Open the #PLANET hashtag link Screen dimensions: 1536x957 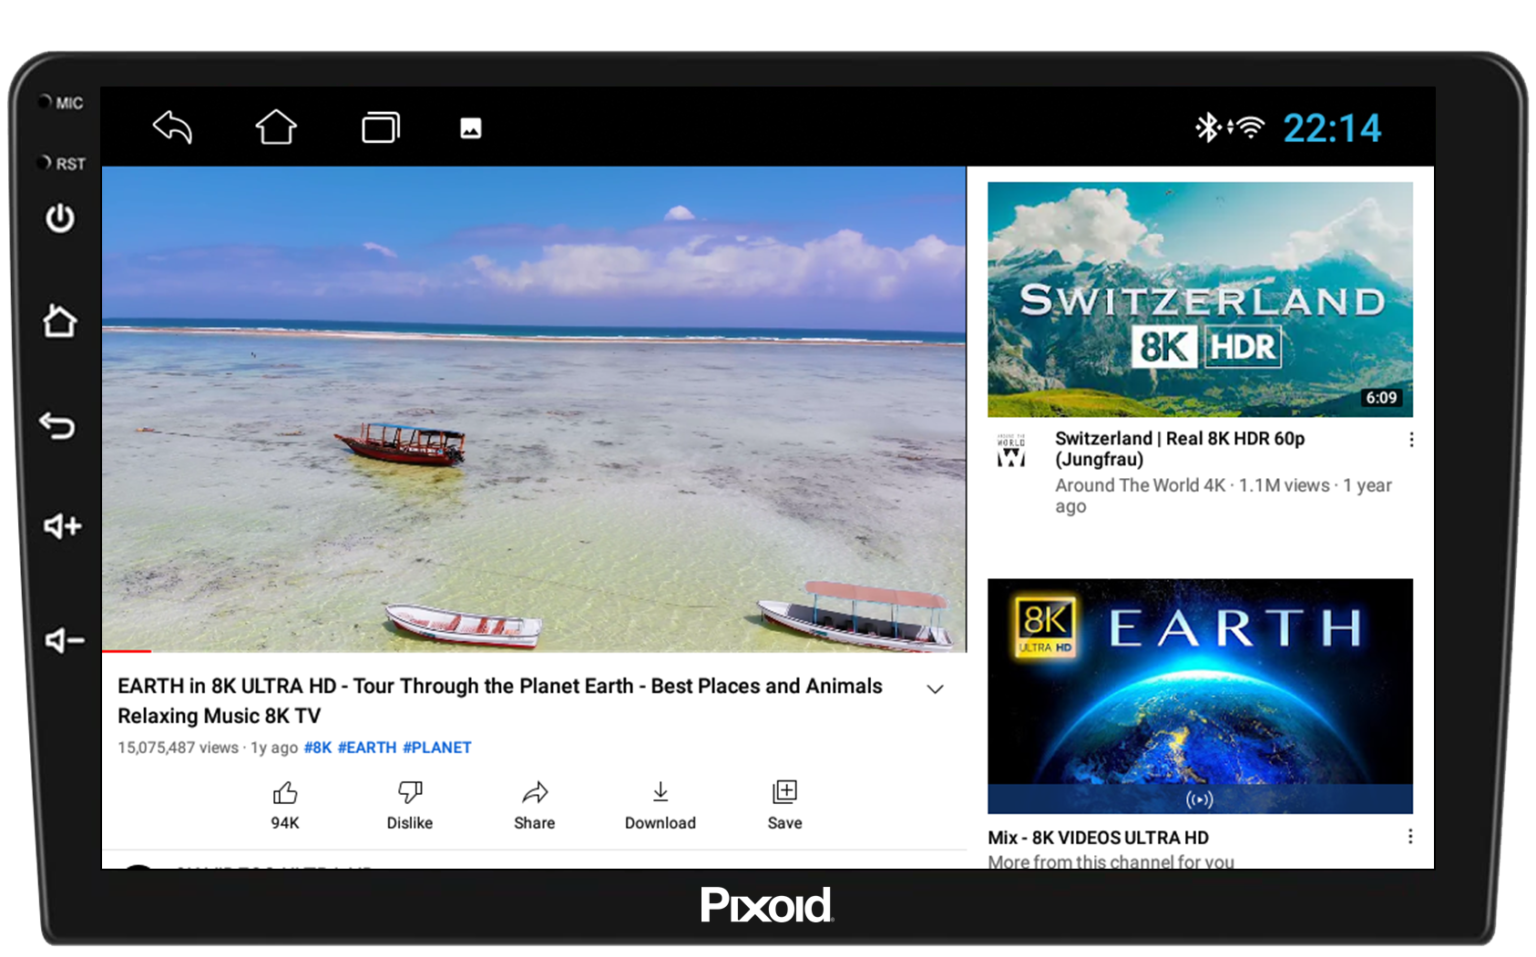[x=437, y=747]
